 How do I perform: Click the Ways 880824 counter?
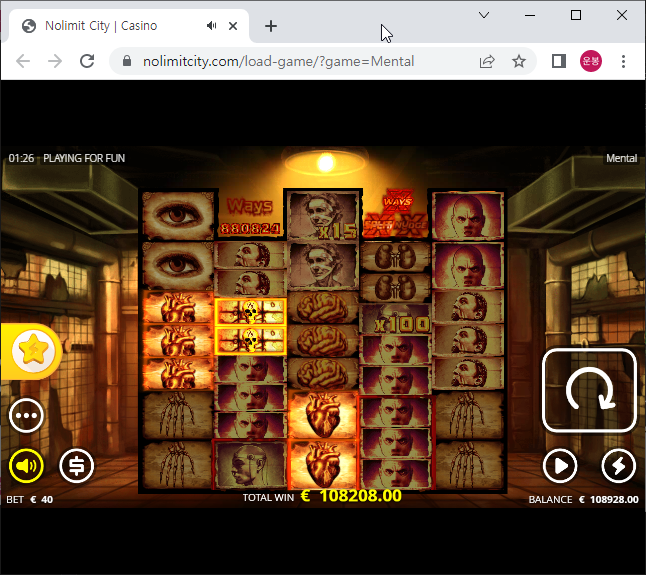pyautogui.click(x=250, y=216)
